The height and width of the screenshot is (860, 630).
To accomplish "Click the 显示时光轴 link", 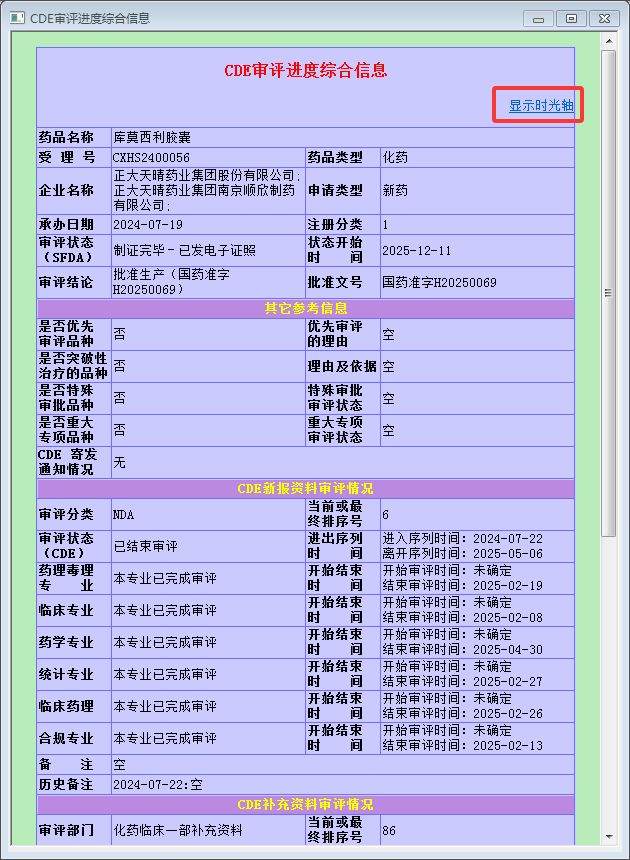I will click(x=541, y=106).
